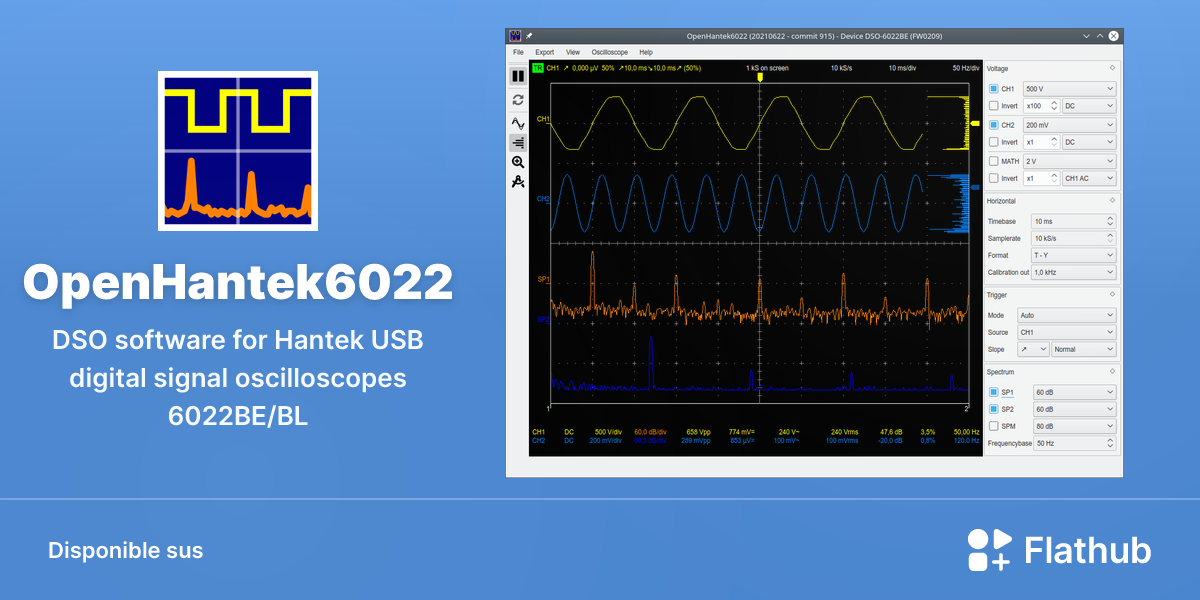Click the large OpenHantek6022 logo image

(238, 151)
